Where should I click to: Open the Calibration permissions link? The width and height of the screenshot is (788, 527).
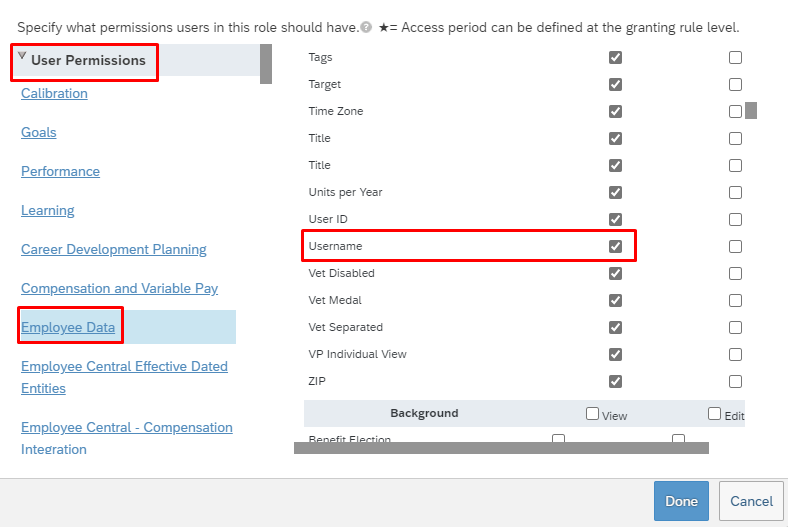tap(54, 93)
